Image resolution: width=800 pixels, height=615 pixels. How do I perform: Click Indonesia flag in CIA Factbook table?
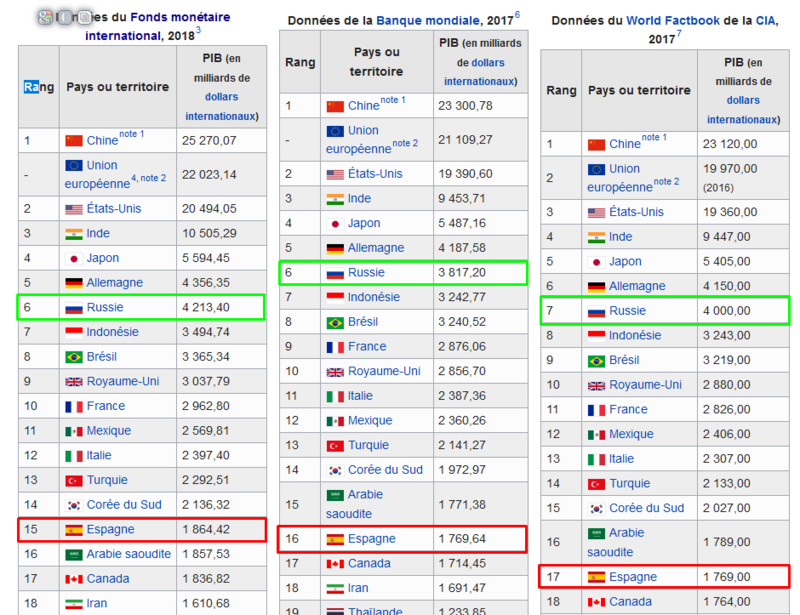click(596, 336)
